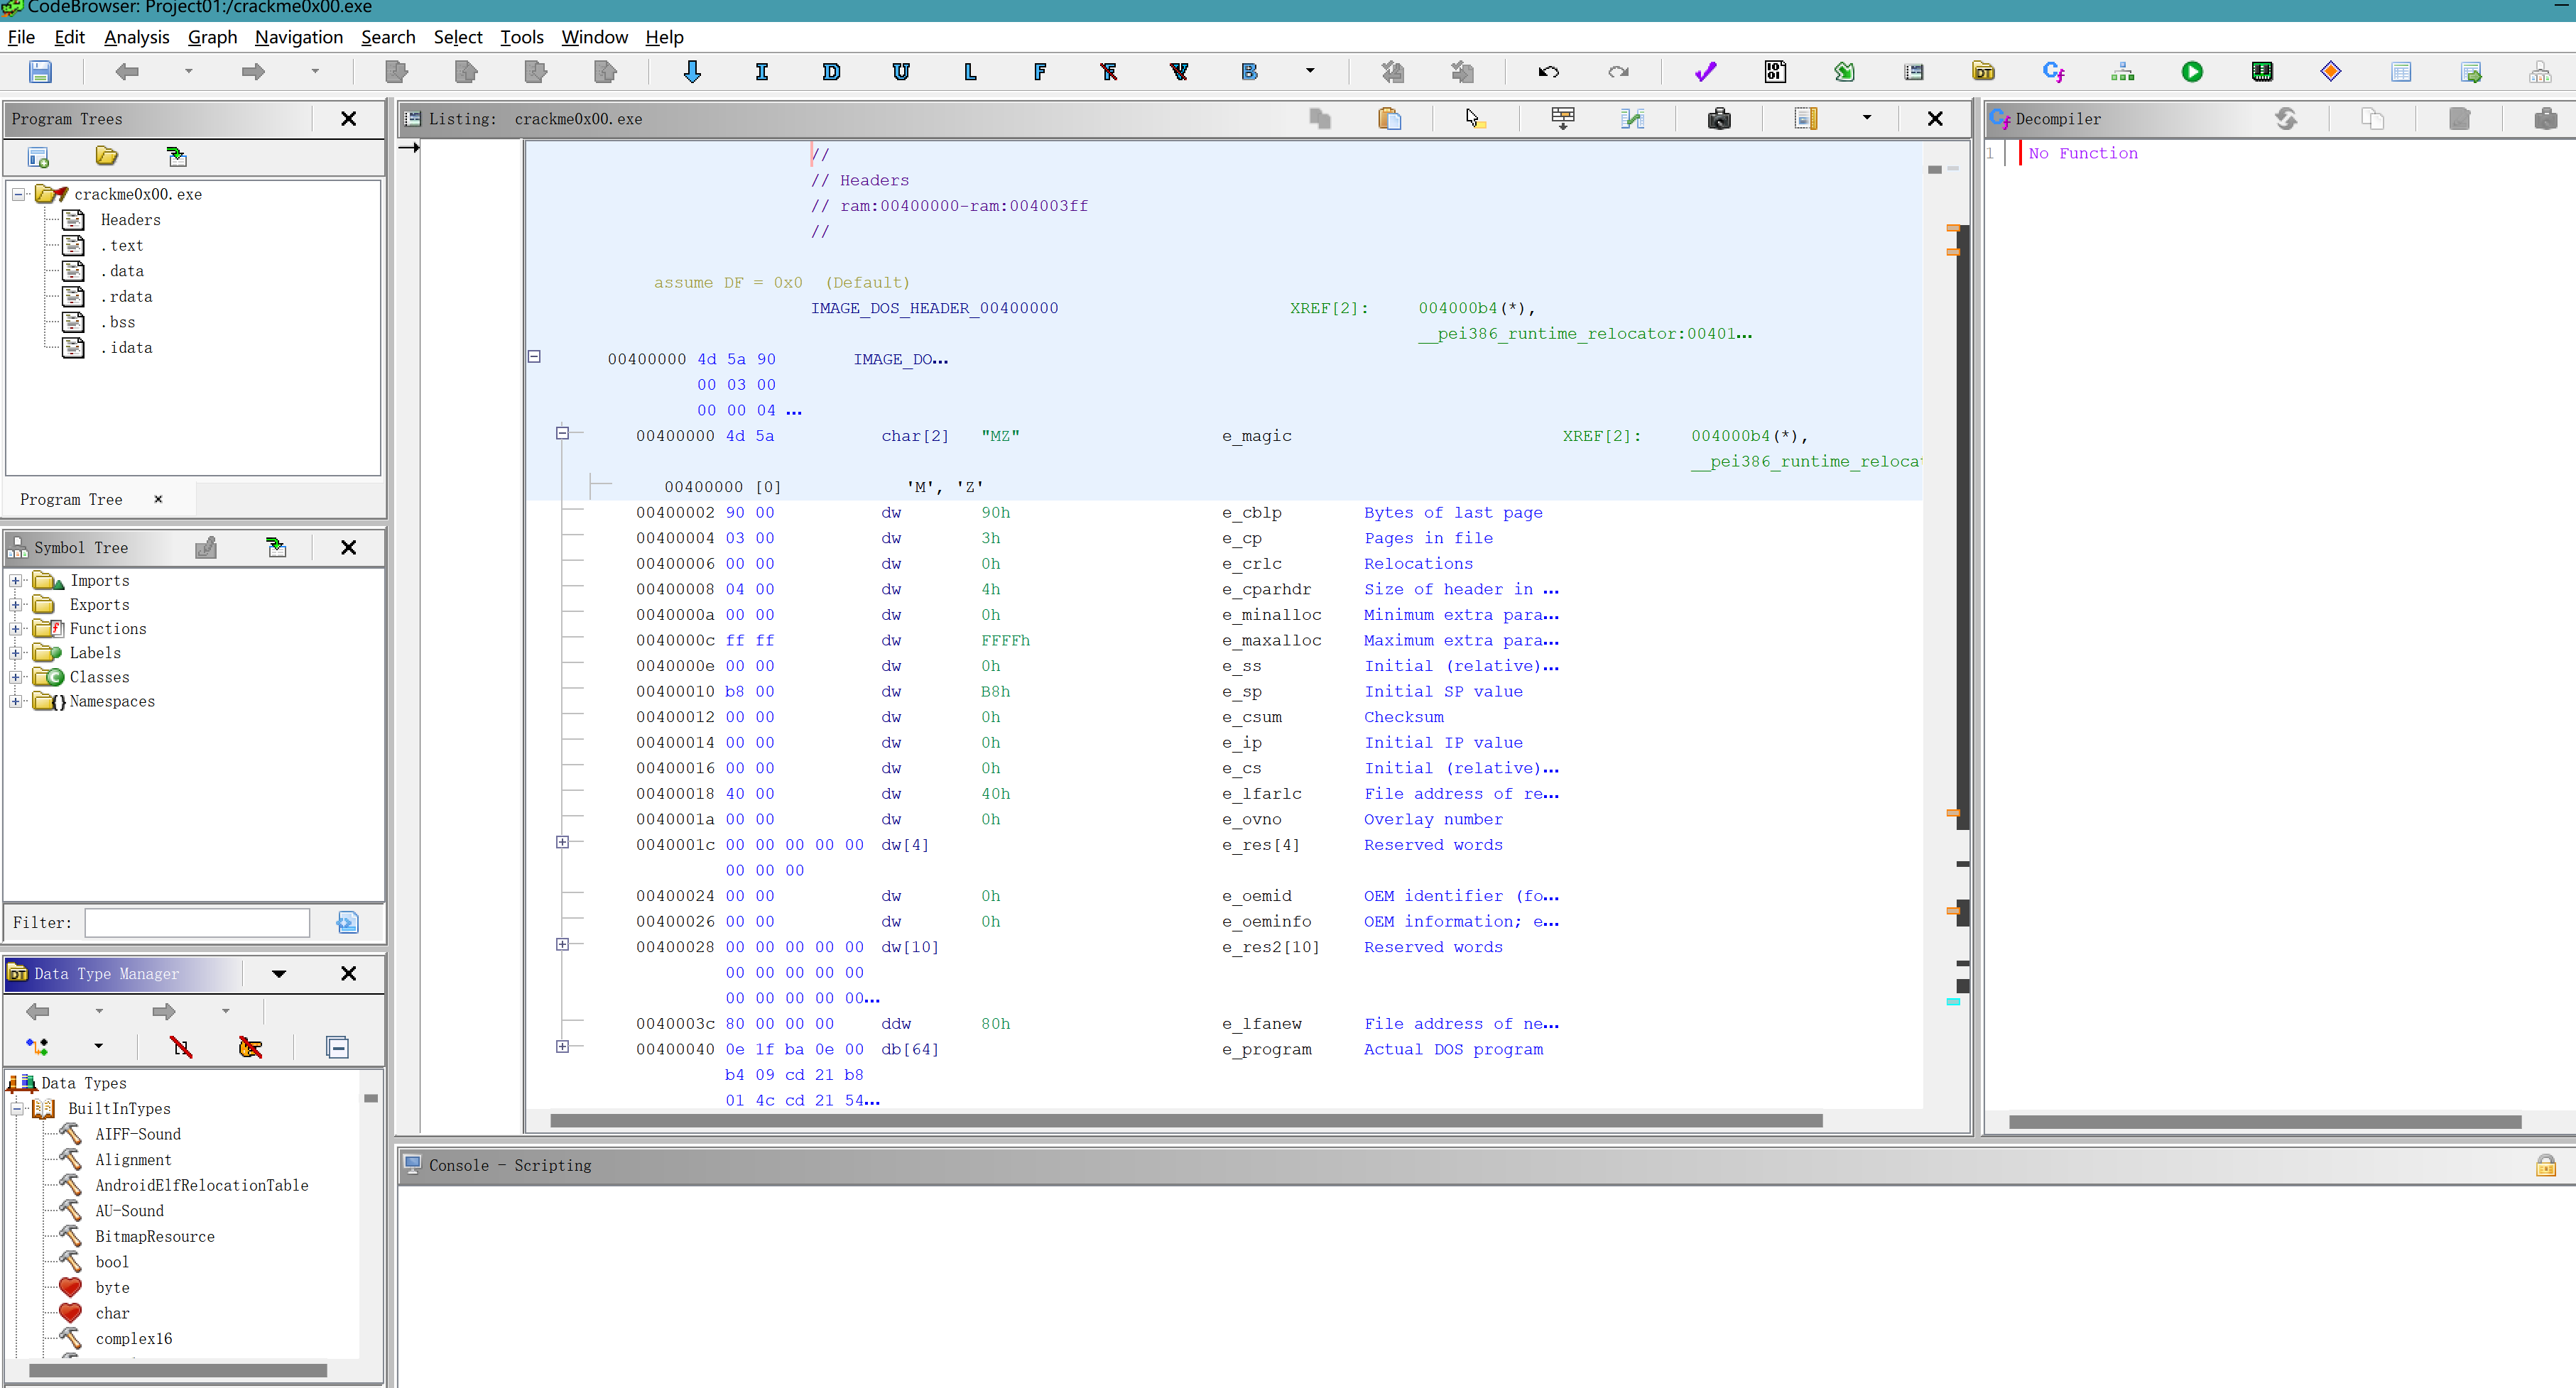Close the Program Trees panel
The width and height of the screenshot is (2576, 1388).
click(348, 119)
